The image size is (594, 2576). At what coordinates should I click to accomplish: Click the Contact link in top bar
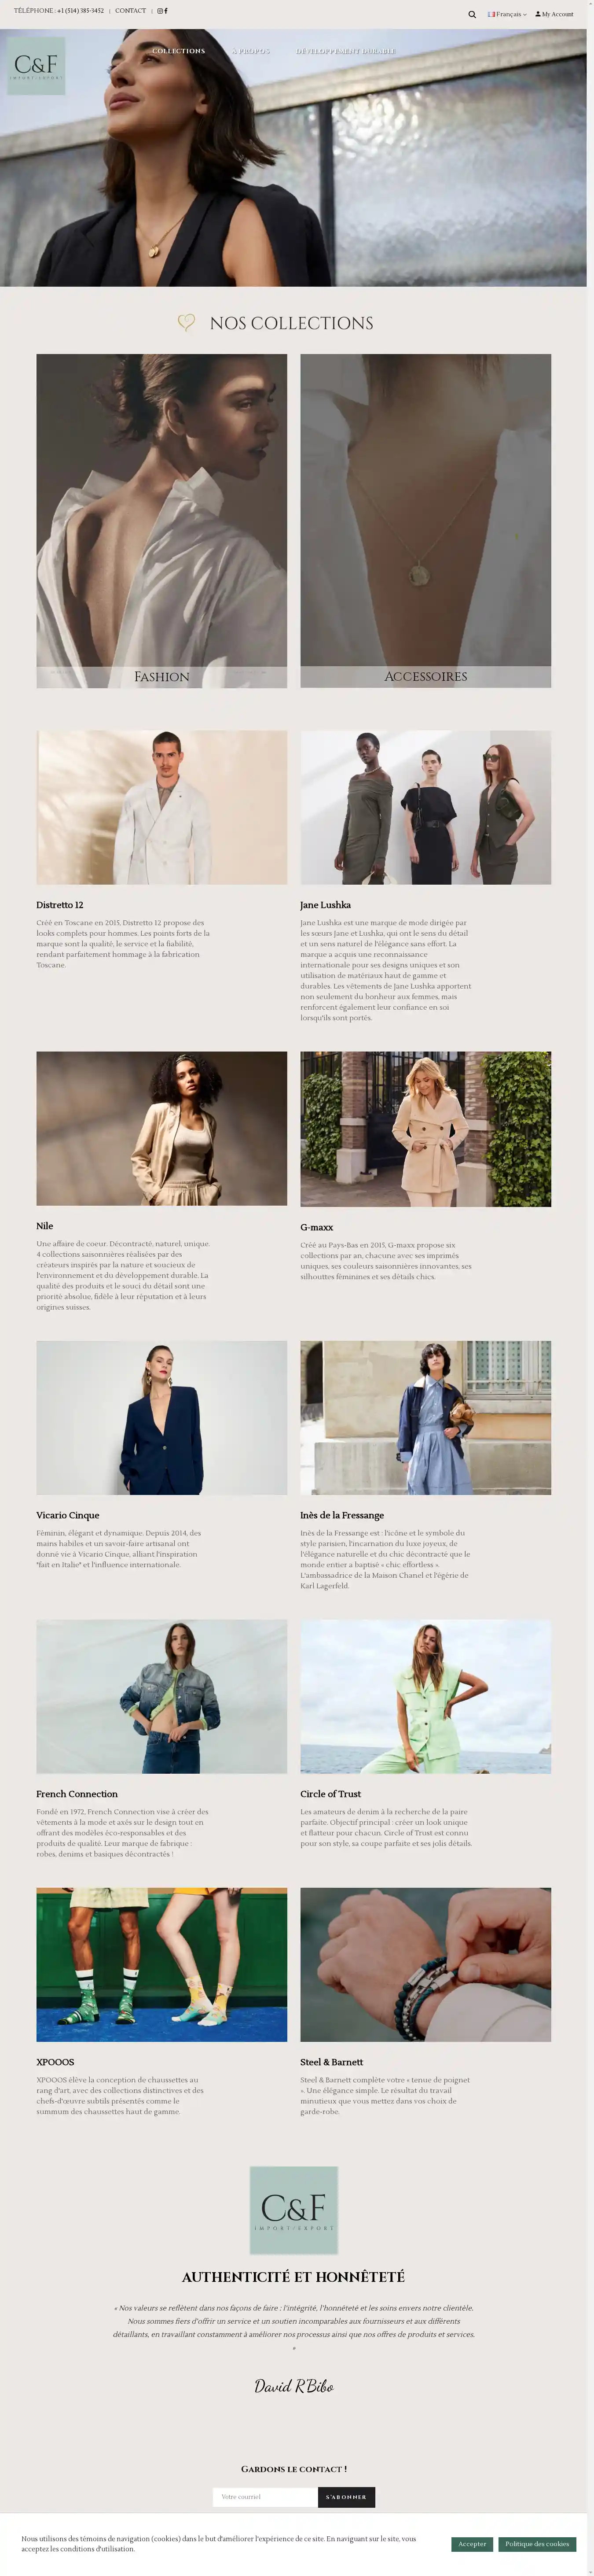pyautogui.click(x=130, y=11)
